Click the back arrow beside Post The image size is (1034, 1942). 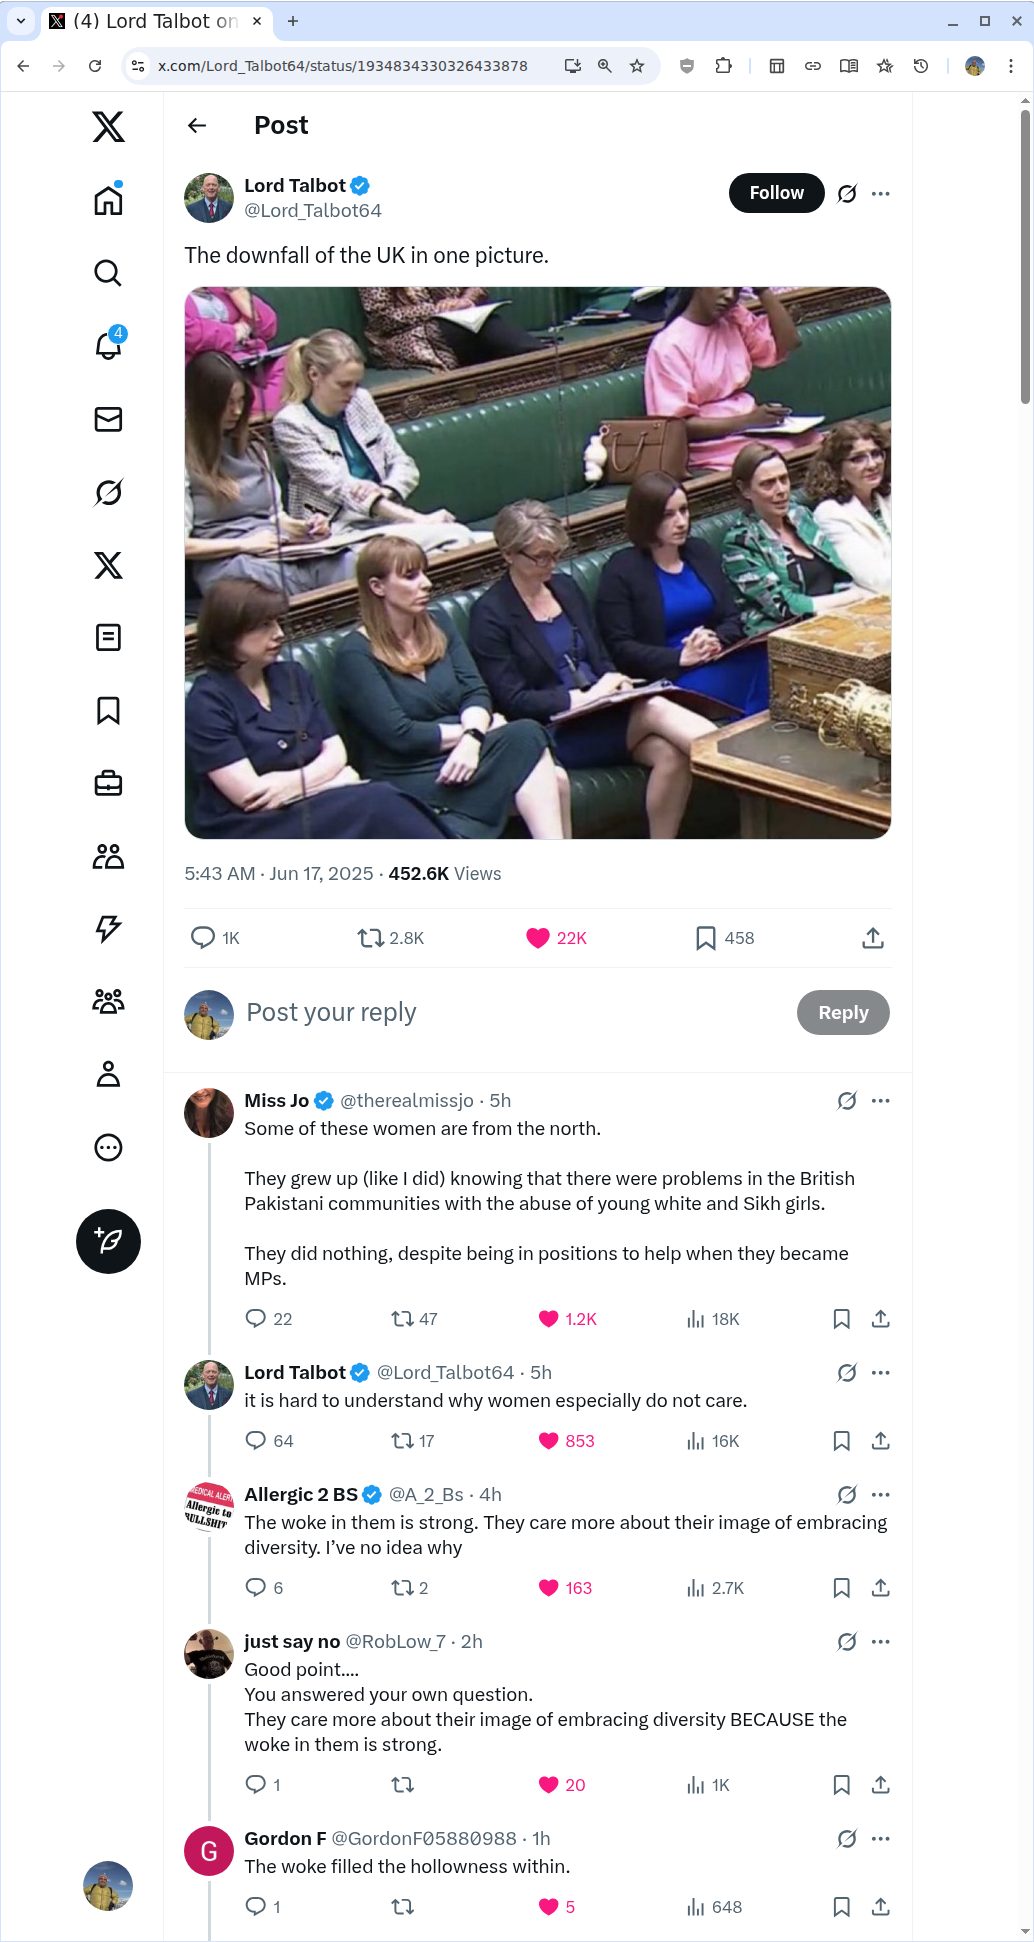[197, 125]
